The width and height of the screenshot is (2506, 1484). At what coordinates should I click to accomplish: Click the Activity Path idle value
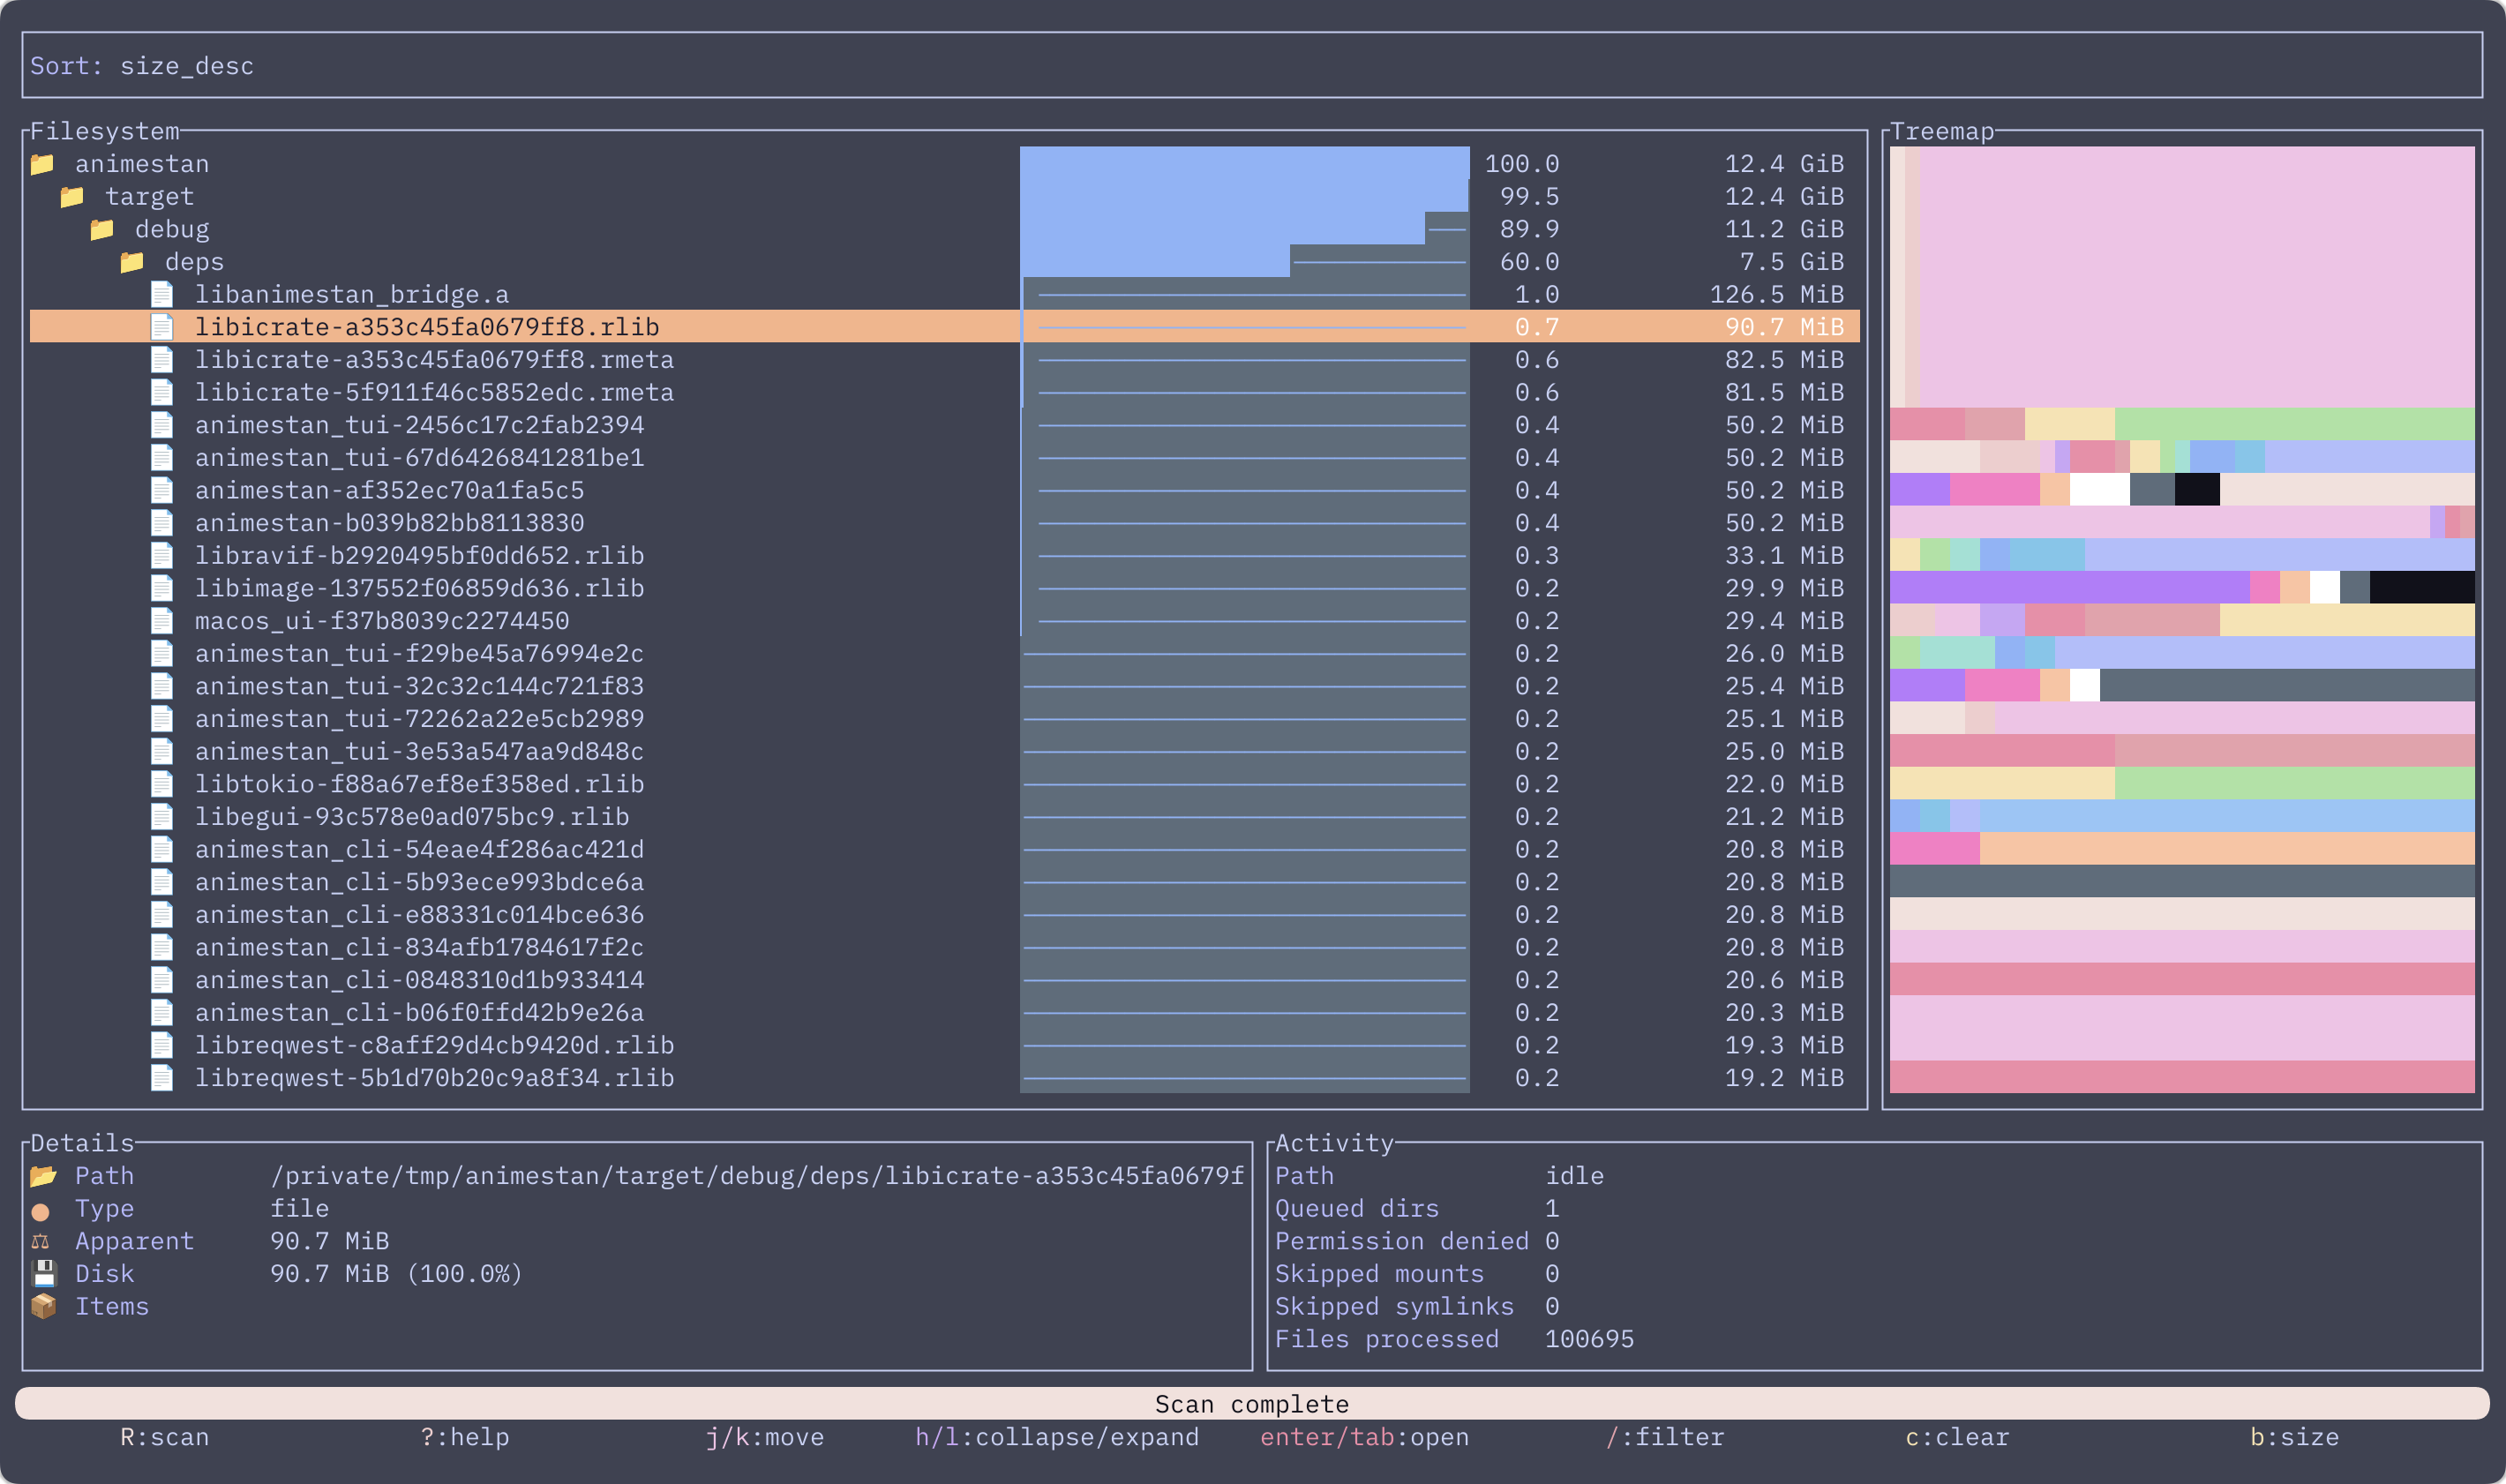[x=1575, y=1176]
